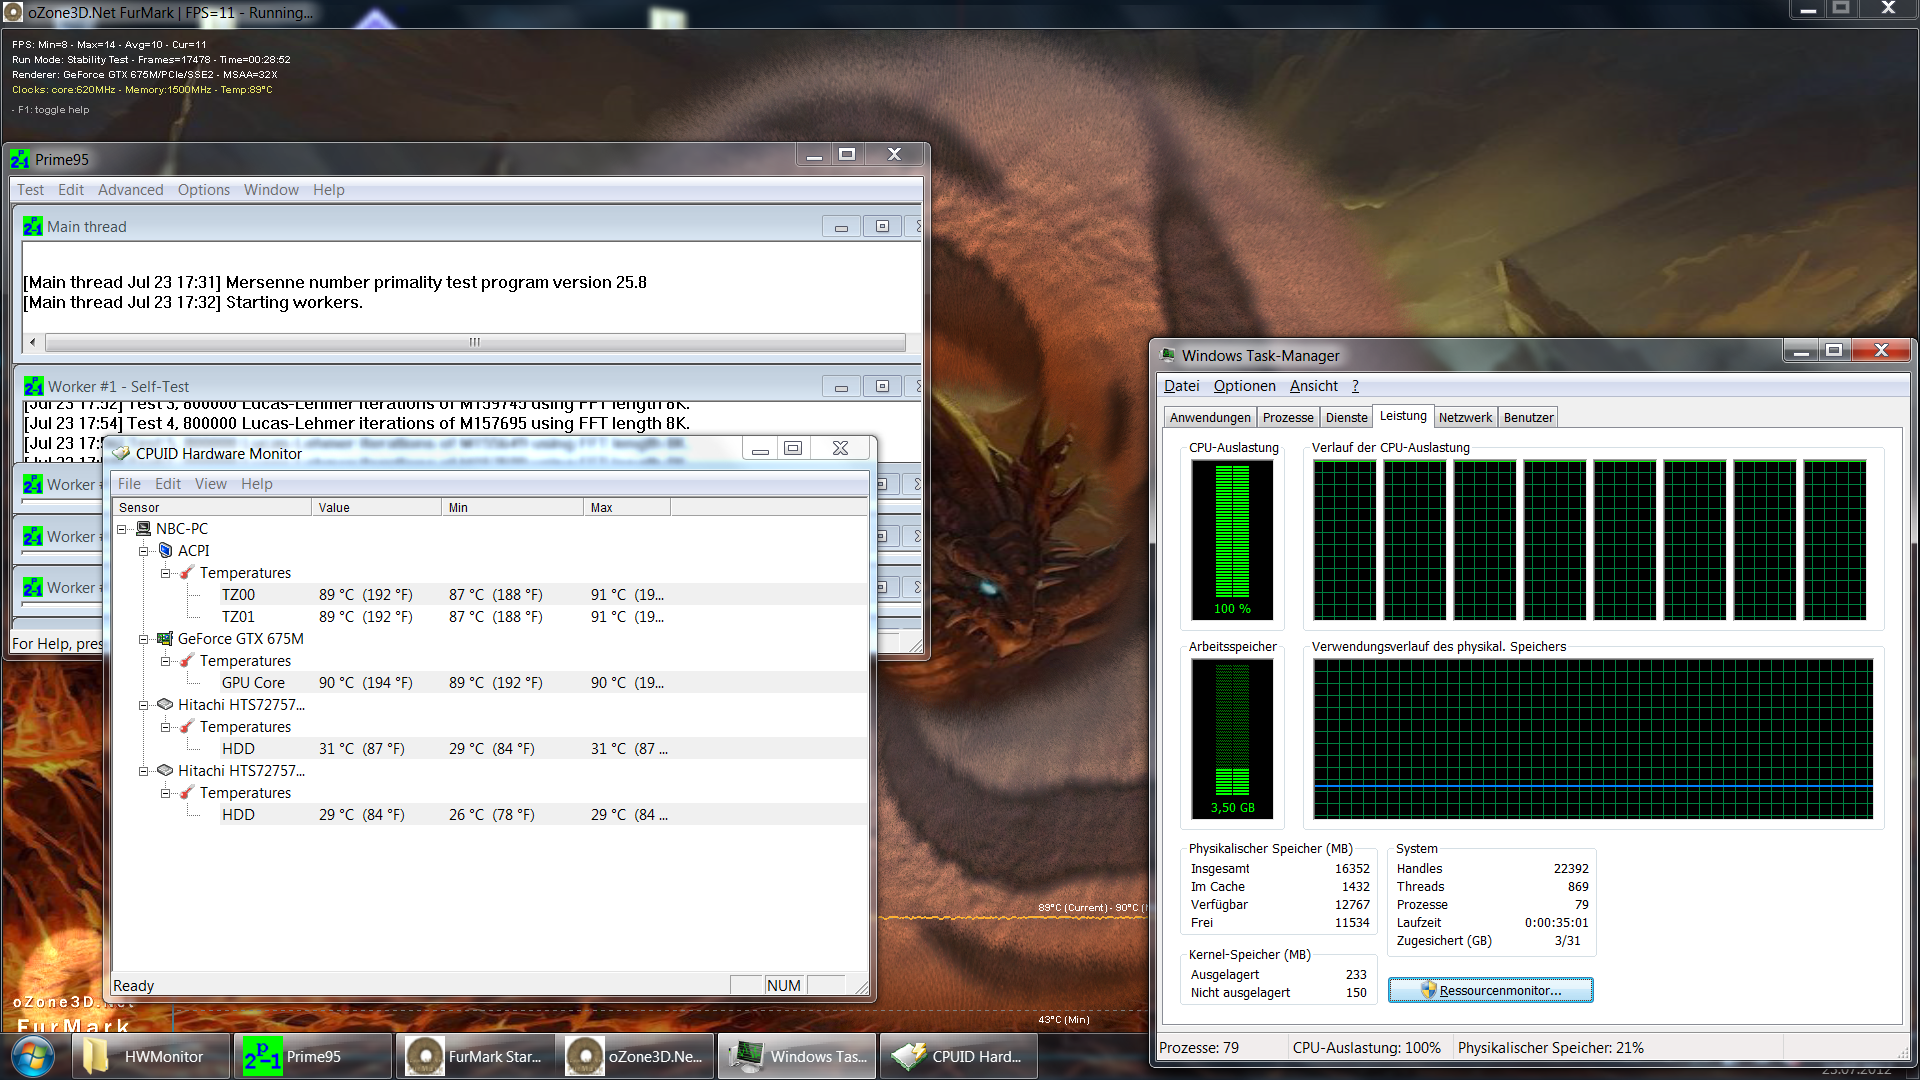1920x1080 pixels.
Task: Switch to Prozesse tab
Action: tap(1288, 418)
